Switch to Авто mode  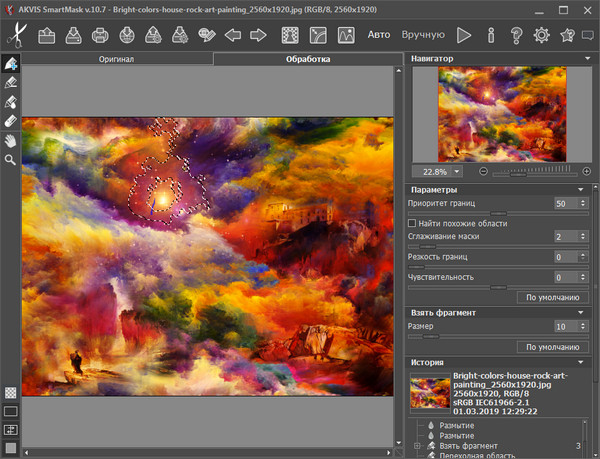[379, 35]
